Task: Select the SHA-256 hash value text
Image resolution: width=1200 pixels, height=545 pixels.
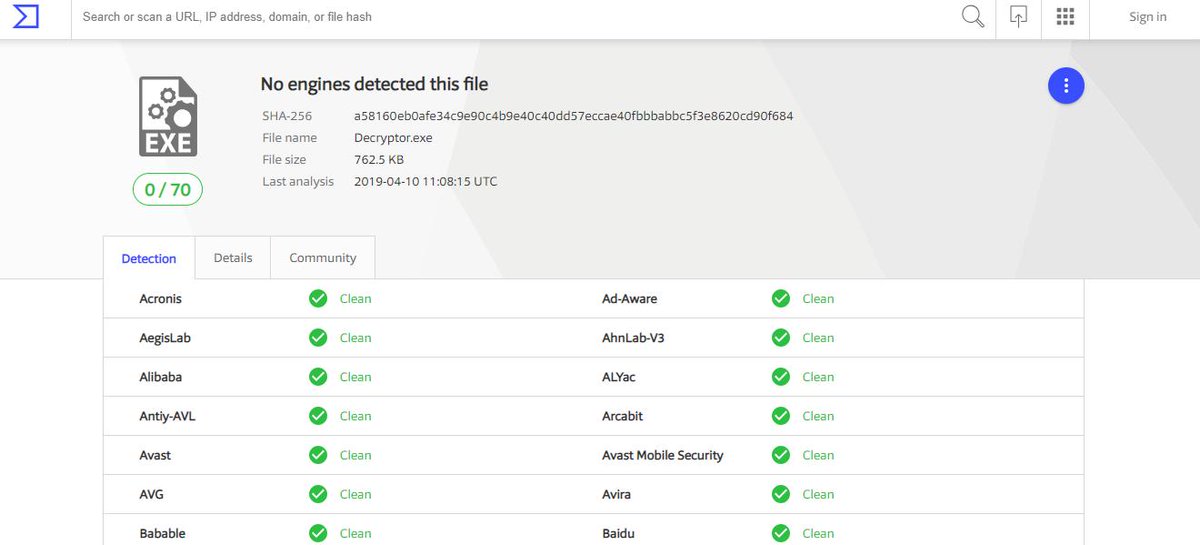Action: coord(573,116)
